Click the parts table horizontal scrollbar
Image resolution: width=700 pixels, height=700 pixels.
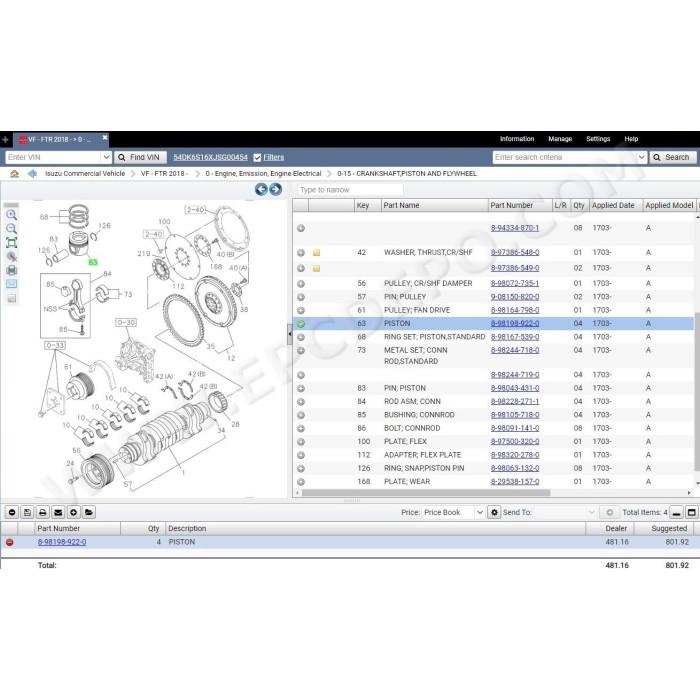coord(426,493)
